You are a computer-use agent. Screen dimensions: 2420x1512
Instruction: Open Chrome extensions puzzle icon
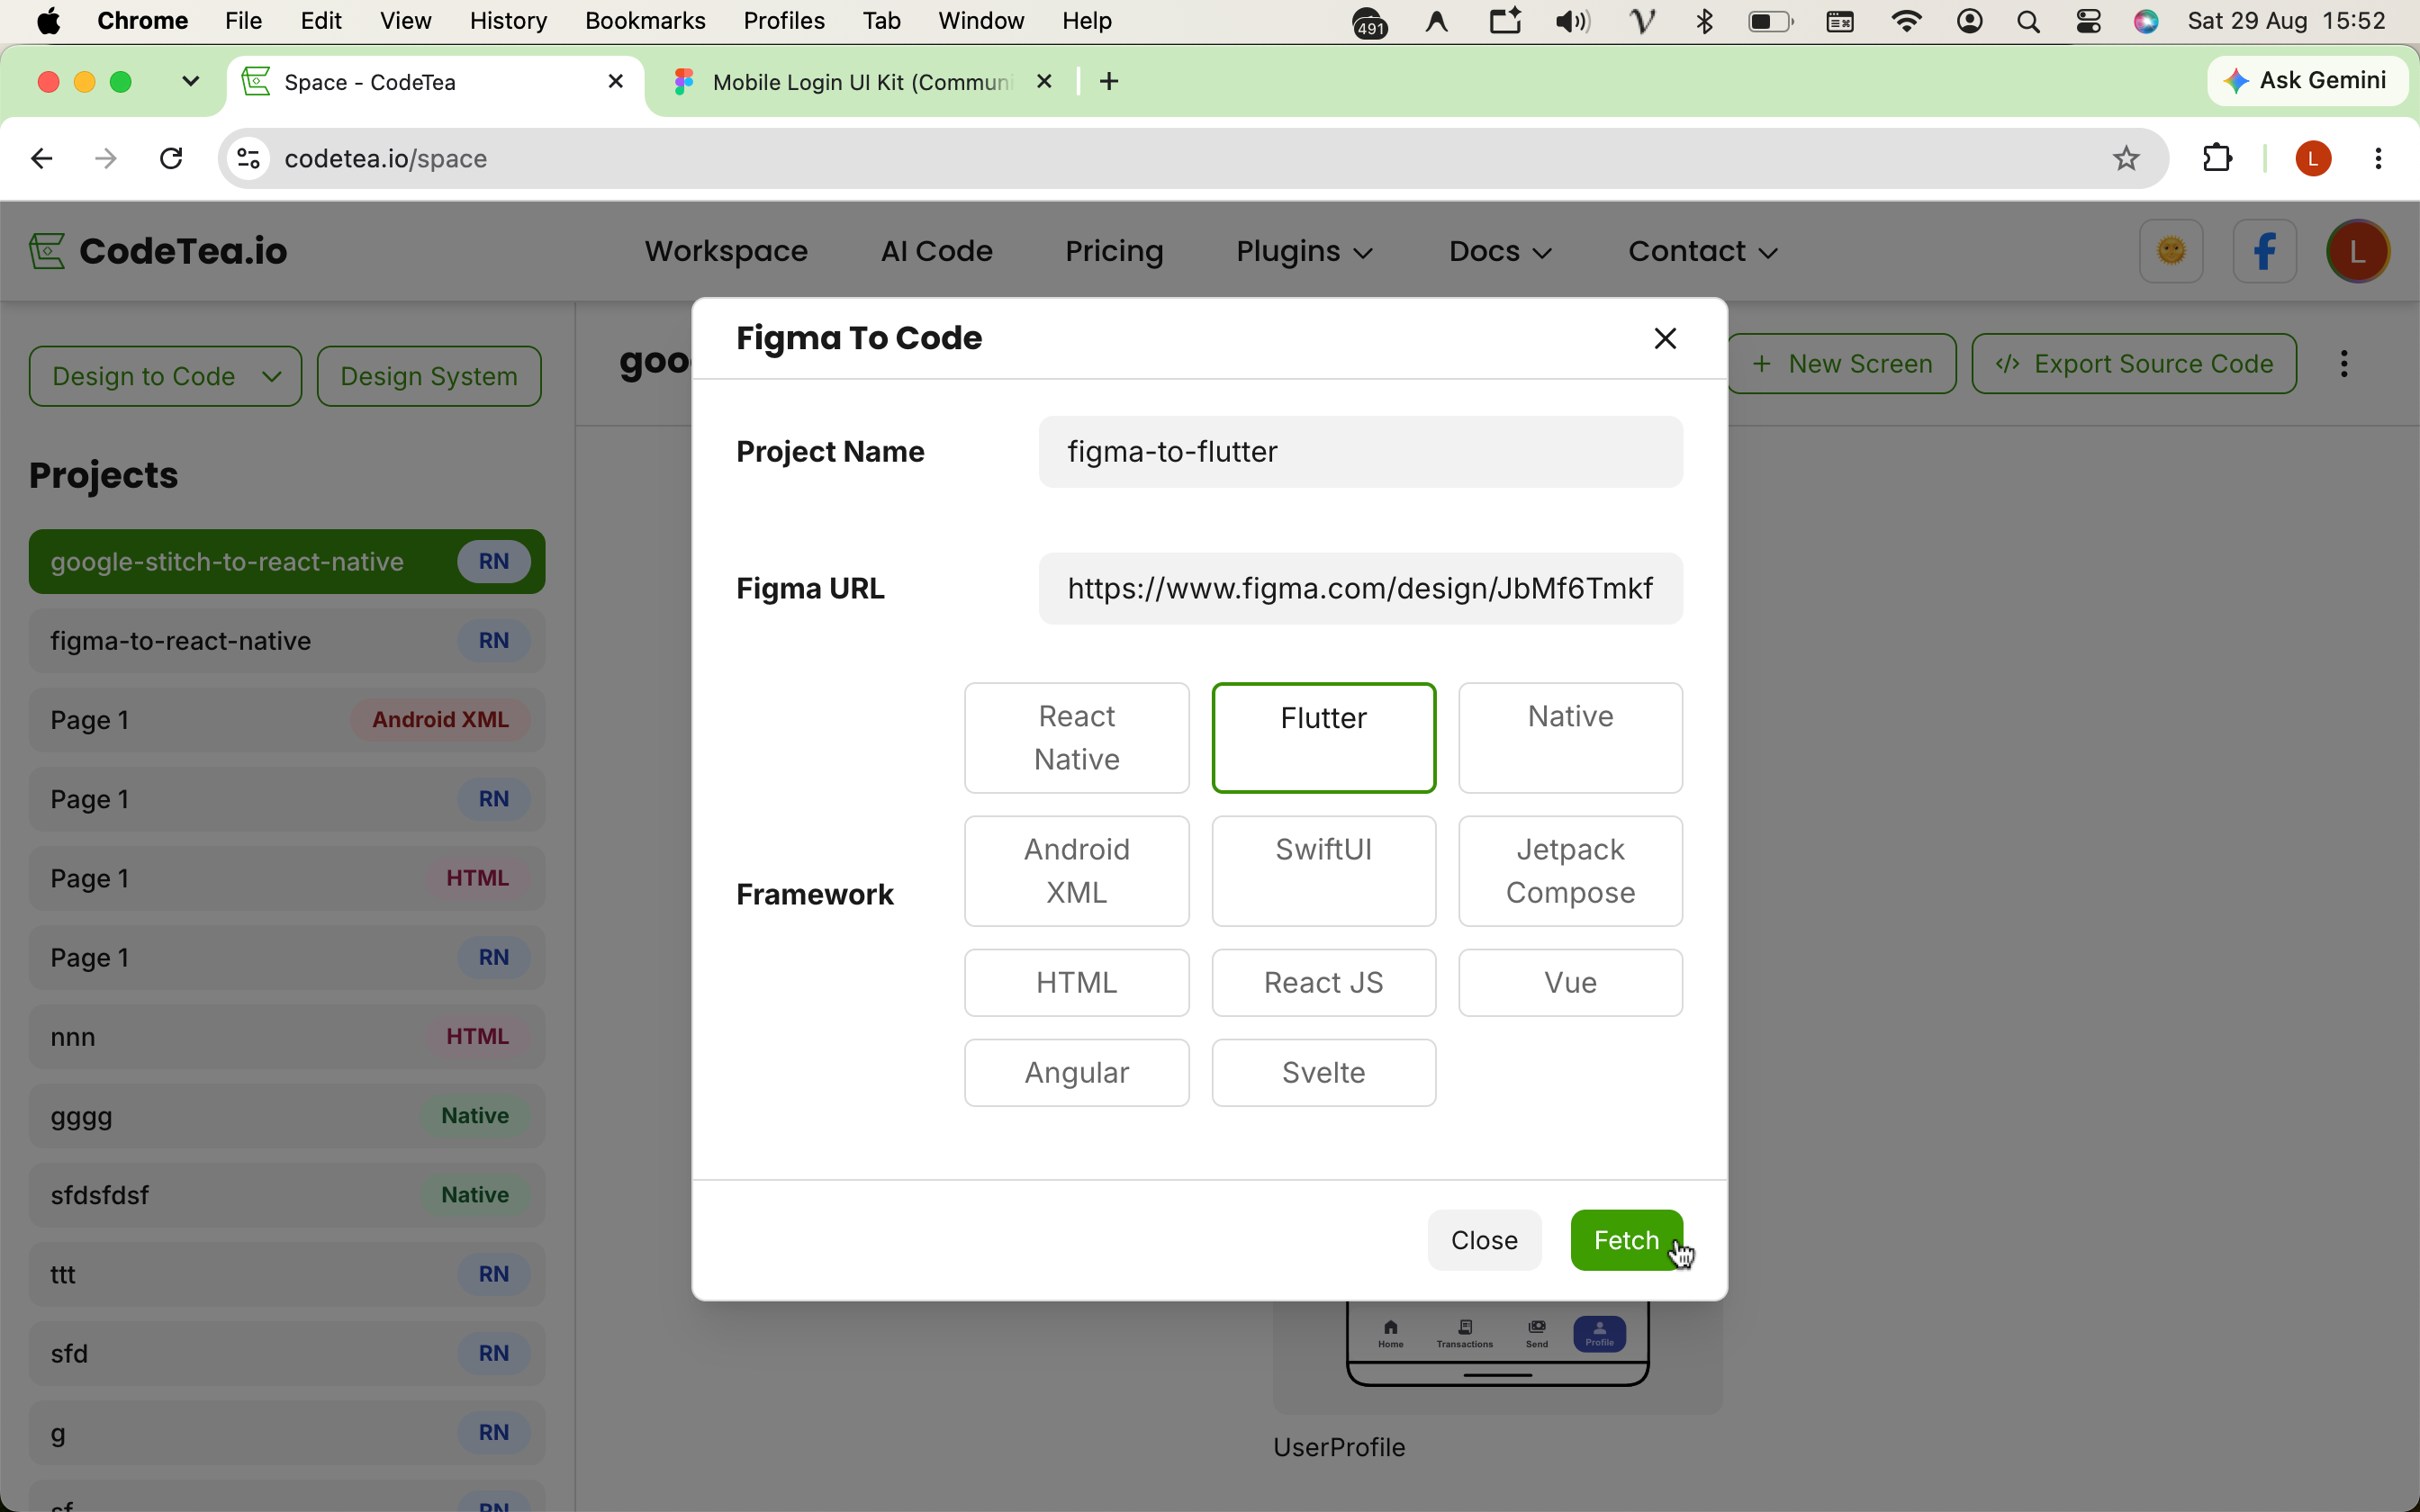point(2217,158)
